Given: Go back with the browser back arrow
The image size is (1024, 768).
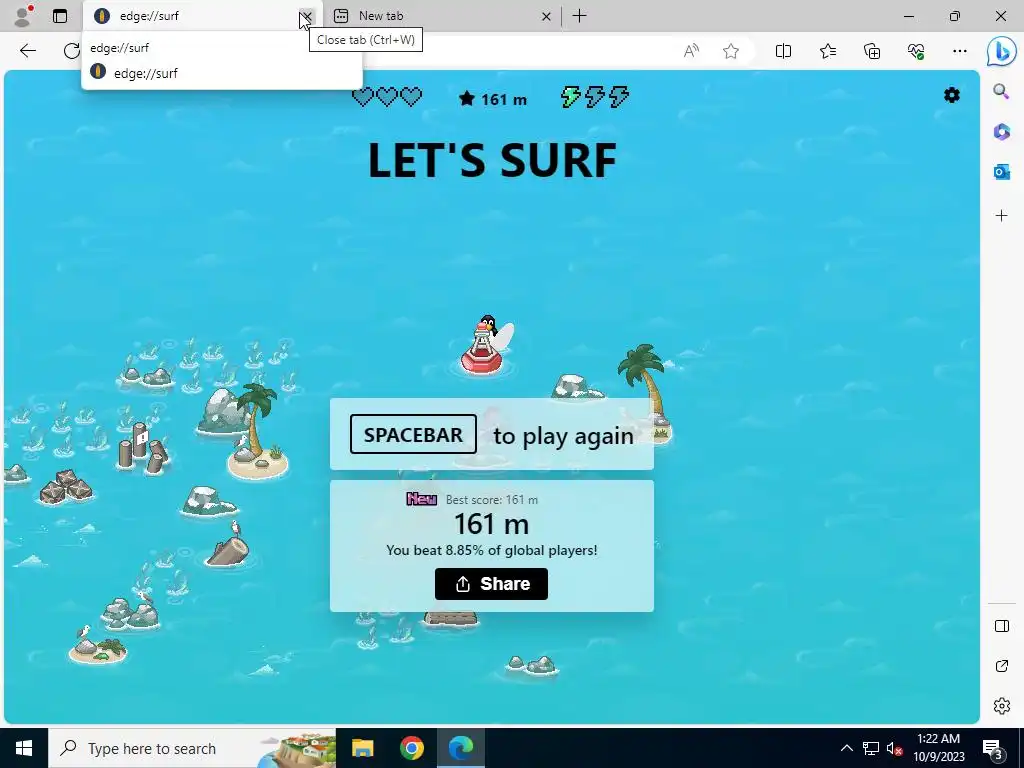Looking at the screenshot, I should pyautogui.click(x=27, y=51).
